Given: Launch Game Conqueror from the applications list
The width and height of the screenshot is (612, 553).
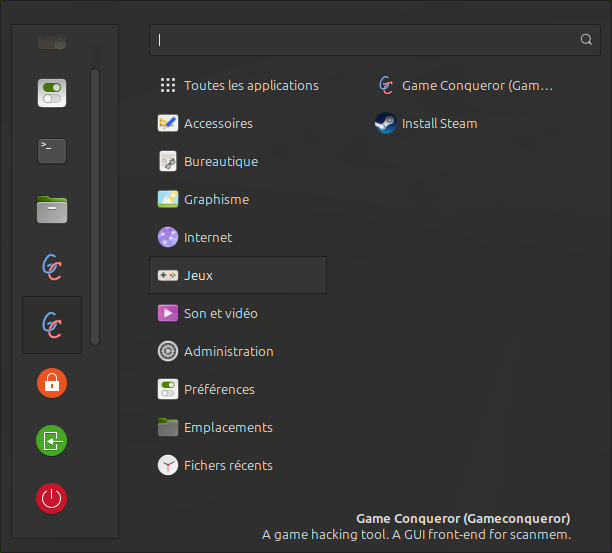Looking at the screenshot, I should click(x=465, y=86).
